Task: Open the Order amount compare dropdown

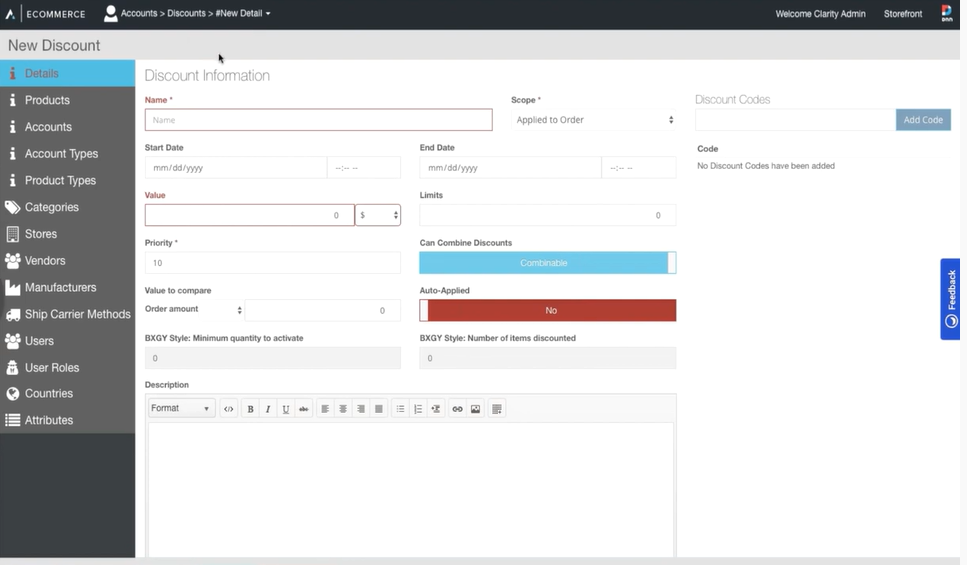Action: pos(194,309)
